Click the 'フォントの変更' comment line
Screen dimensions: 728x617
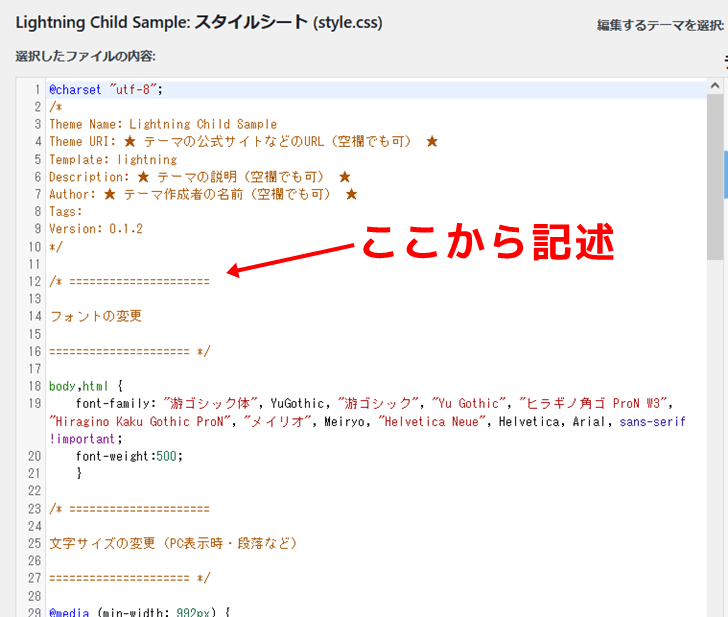click(x=96, y=316)
